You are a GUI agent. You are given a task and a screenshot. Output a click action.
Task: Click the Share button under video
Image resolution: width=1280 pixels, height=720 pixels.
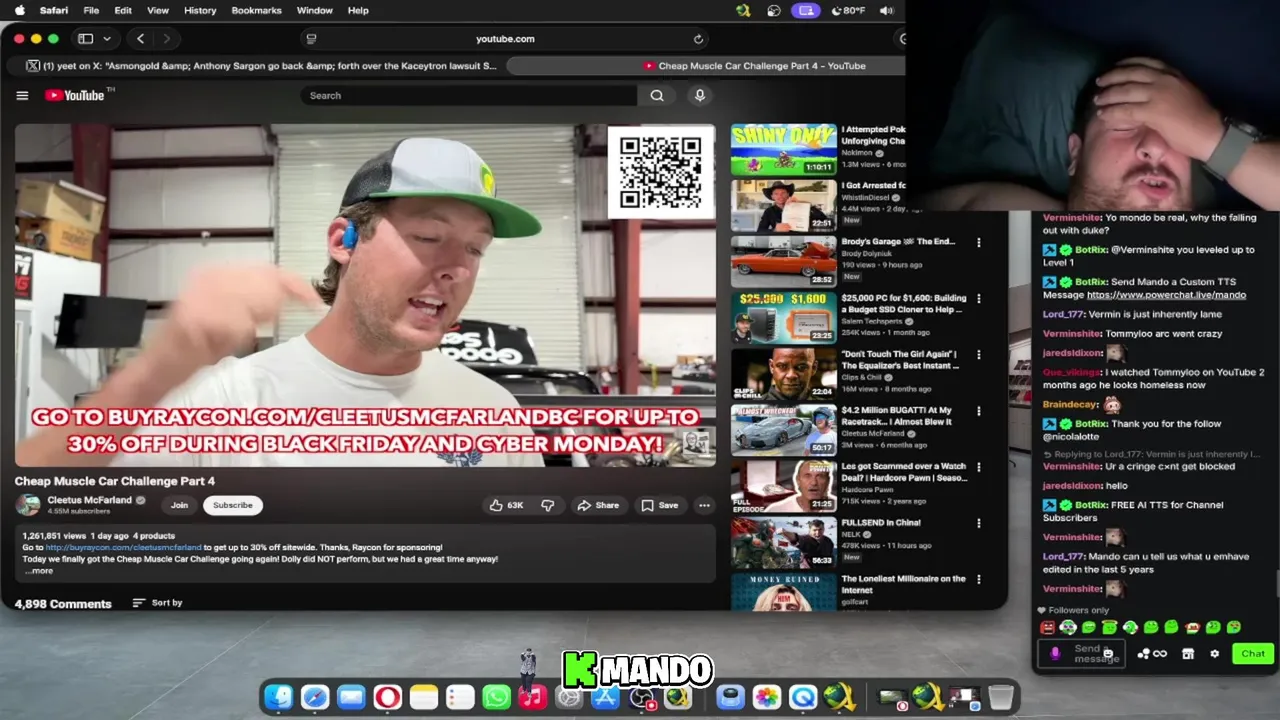598,505
